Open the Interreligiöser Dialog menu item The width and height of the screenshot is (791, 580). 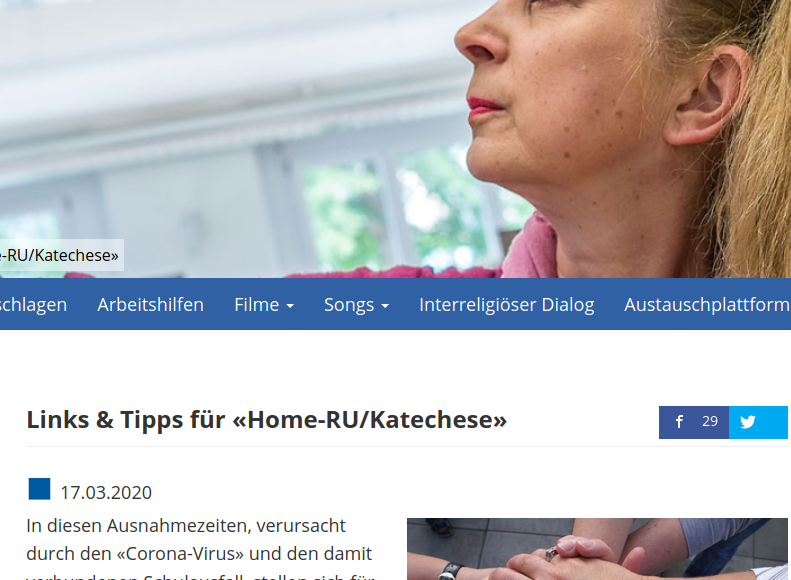coord(506,305)
